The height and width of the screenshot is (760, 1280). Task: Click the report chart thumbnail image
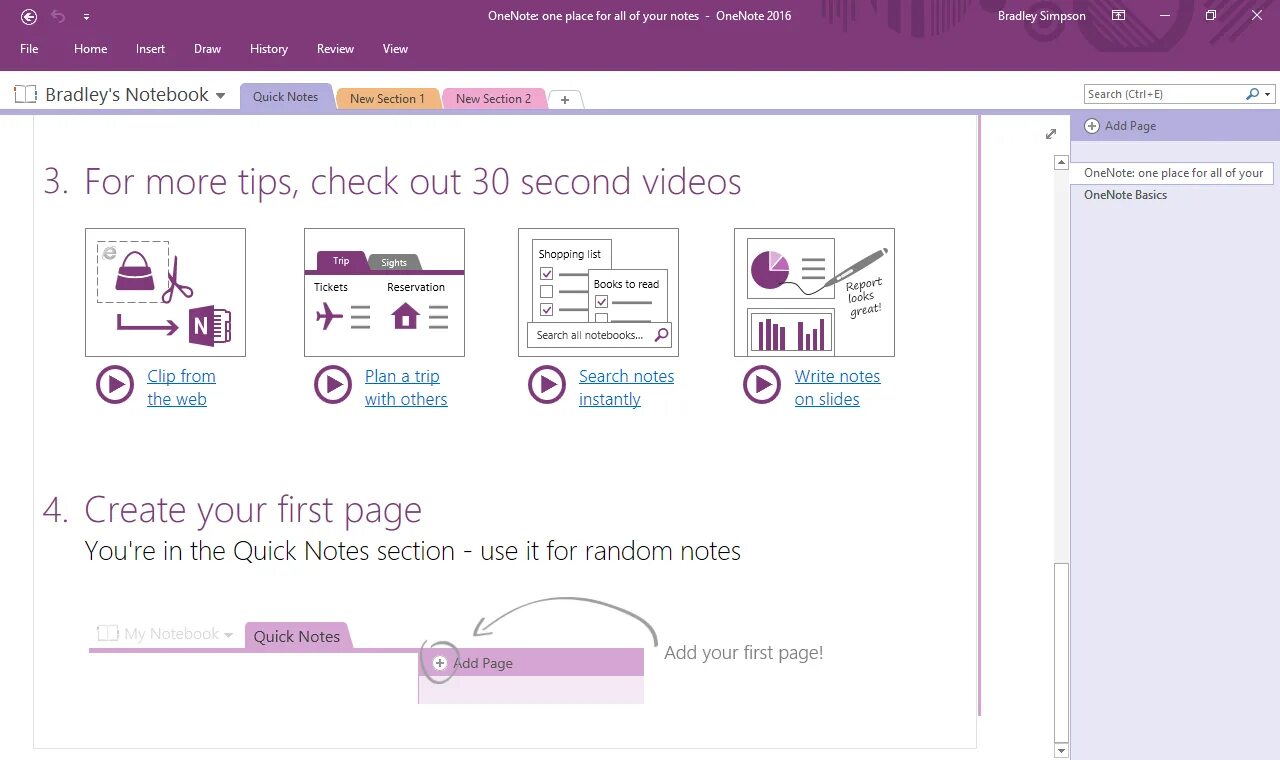click(814, 292)
